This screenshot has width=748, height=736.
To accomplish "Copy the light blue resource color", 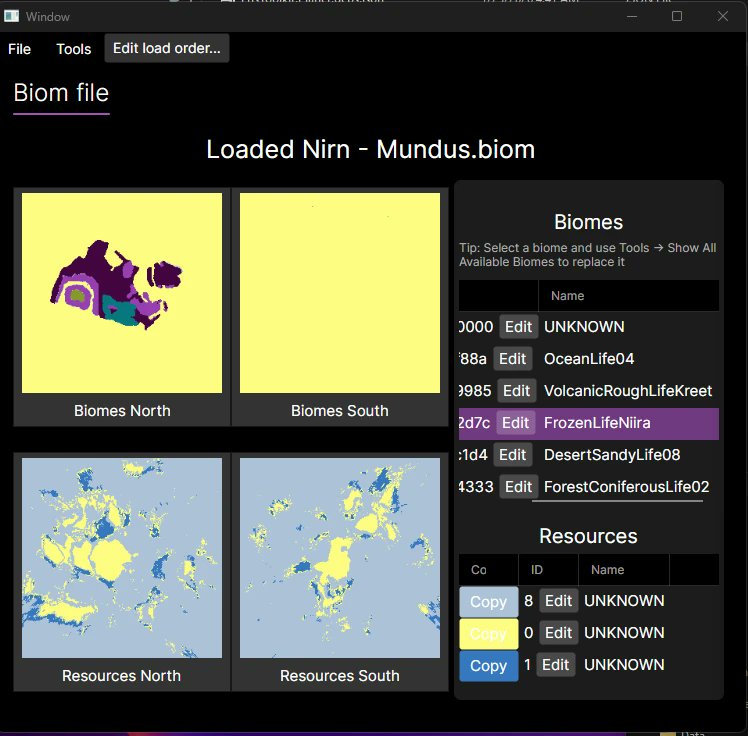I will 488,601.
